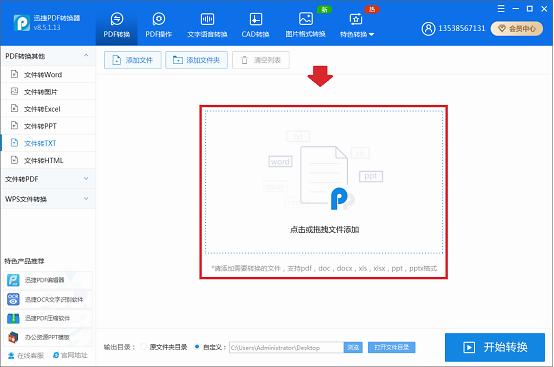Image resolution: width=554 pixels, height=367 pixels.
Task: Expand the 文件转PDF section
Action: 48,179
